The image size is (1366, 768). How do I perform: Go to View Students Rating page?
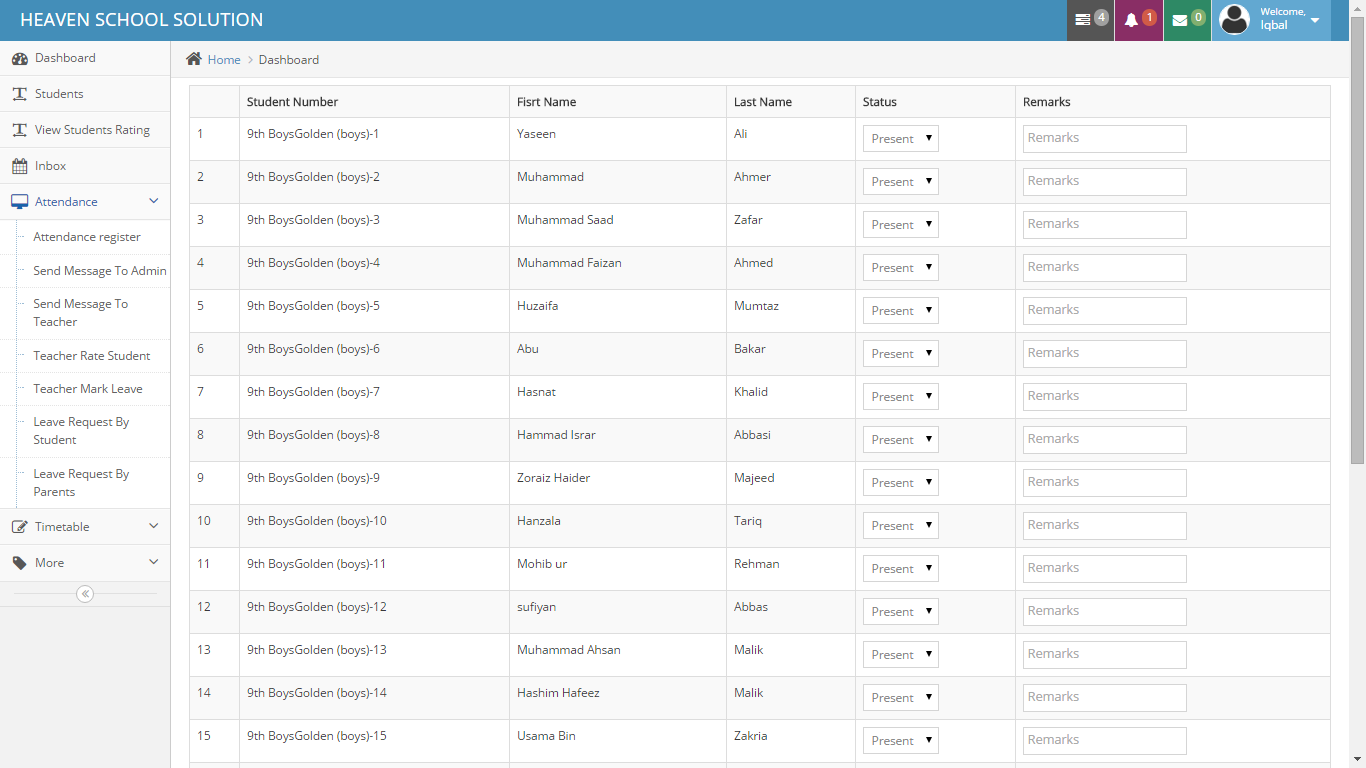coord(92,130)
